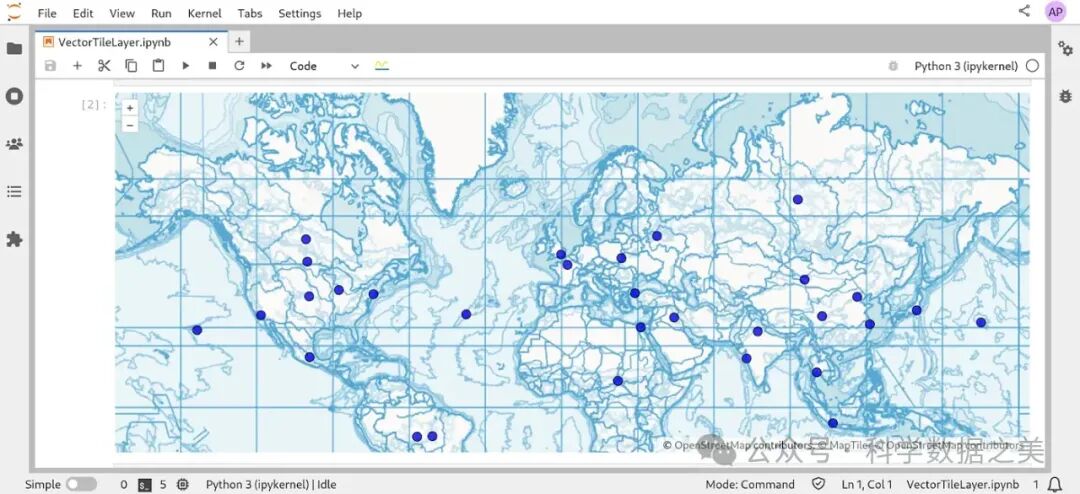Viewport: 1080px width, 494px height.
Task: Restart kernel and run all cells
Action: (266, 66)
